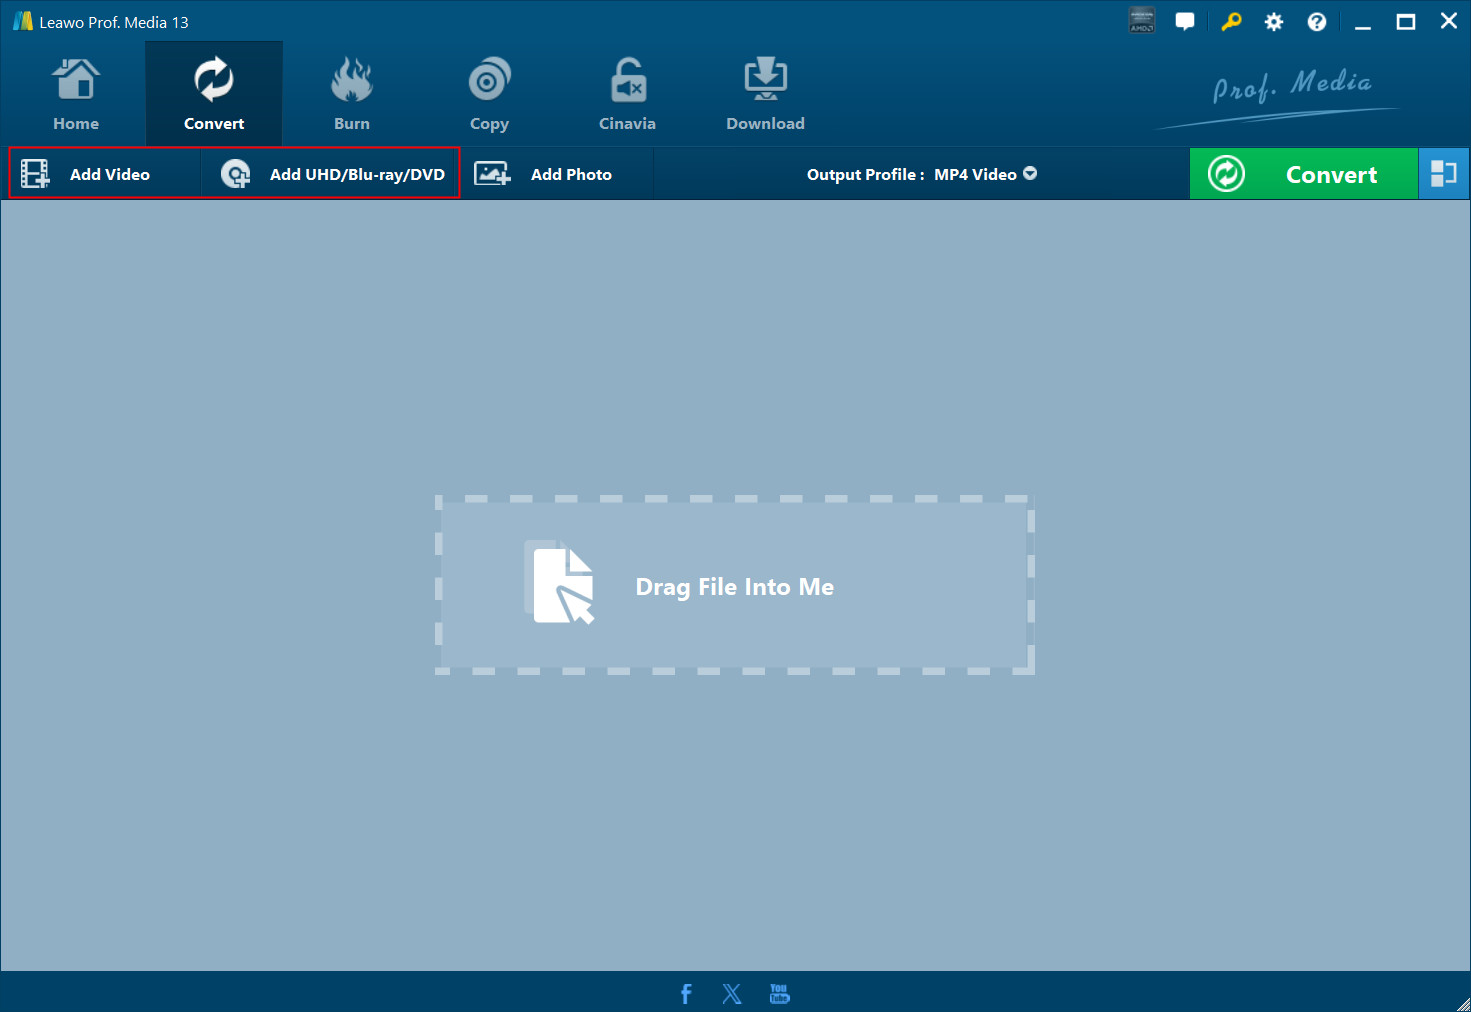Click the Drag File Into Me drop area

735,585
